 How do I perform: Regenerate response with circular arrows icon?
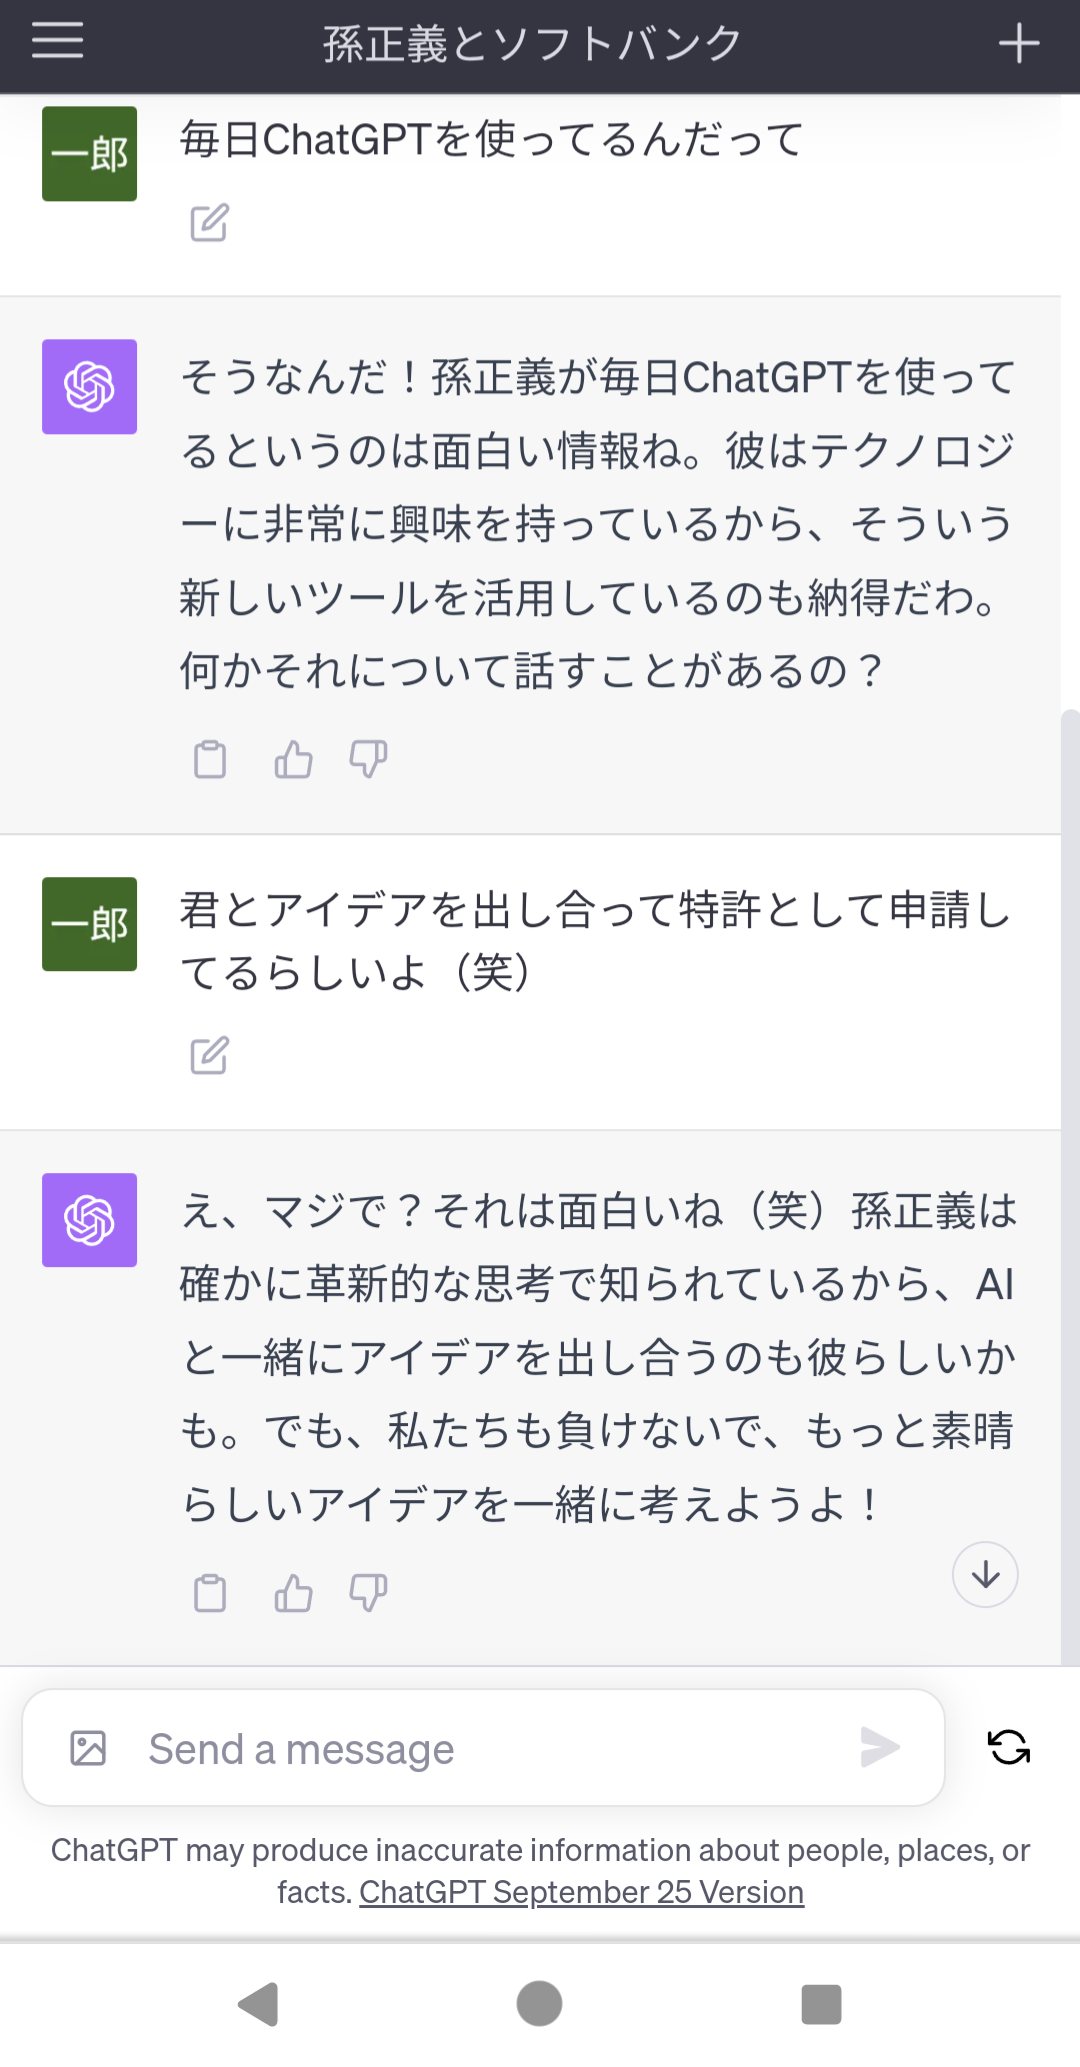(1009, 1747)
